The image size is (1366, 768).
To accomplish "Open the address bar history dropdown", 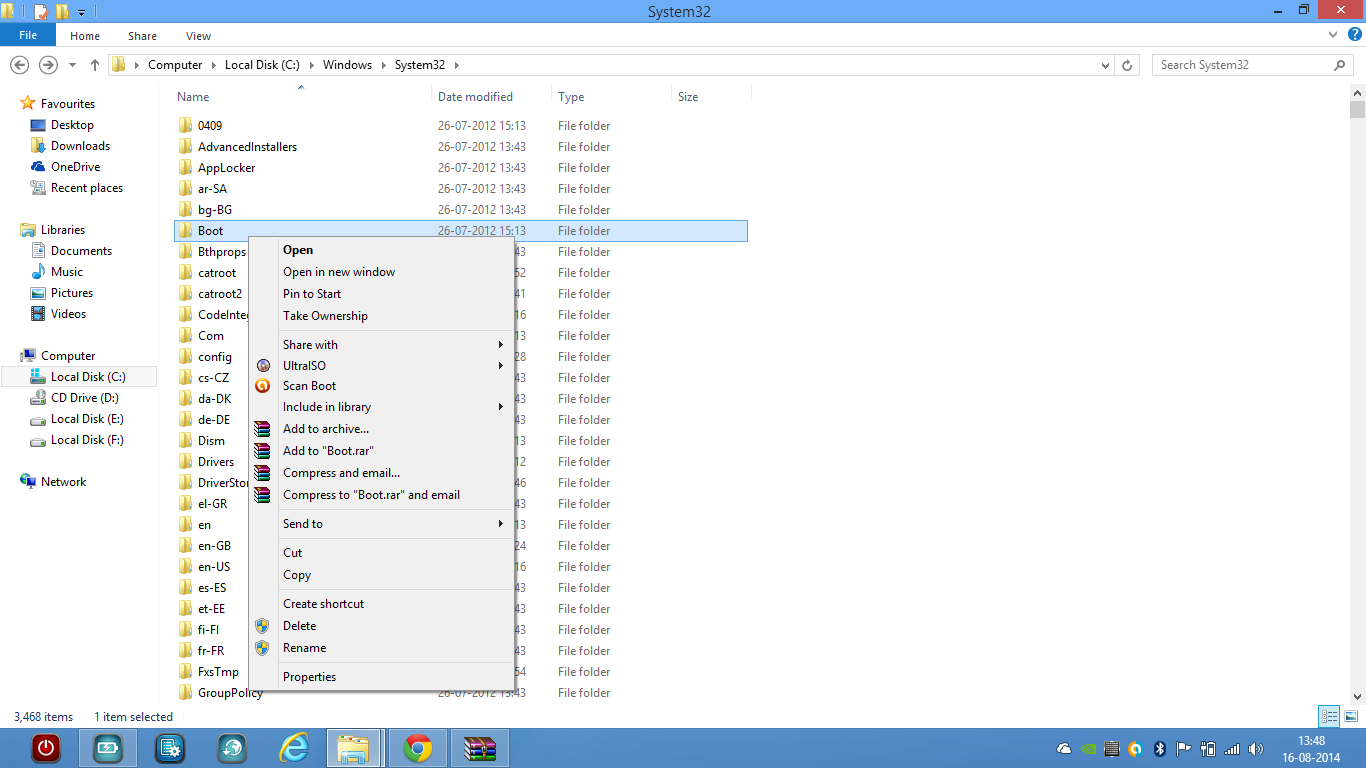I will coord(1105,64).
